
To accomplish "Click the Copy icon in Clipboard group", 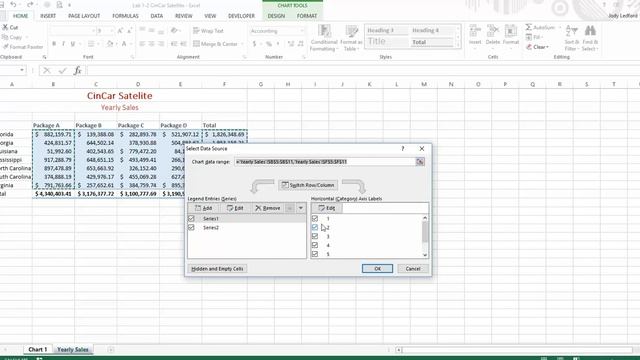I will coord(6,37).
